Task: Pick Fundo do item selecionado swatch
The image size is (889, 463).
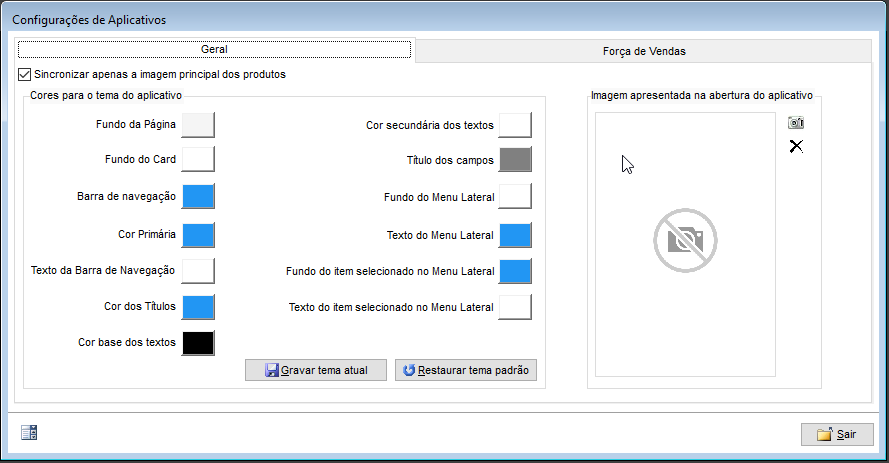Action: click(515, 271)
